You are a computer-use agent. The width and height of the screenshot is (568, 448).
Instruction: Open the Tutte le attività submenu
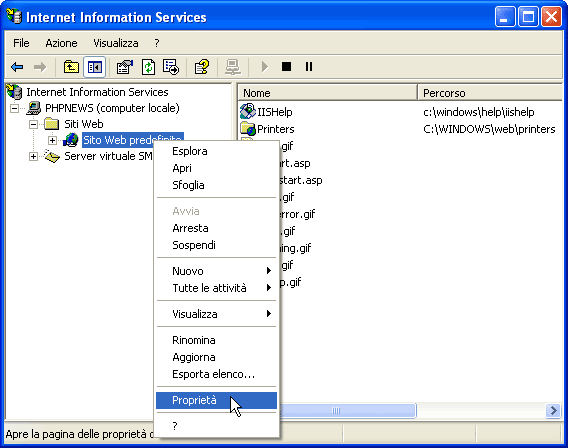(217, 288)
